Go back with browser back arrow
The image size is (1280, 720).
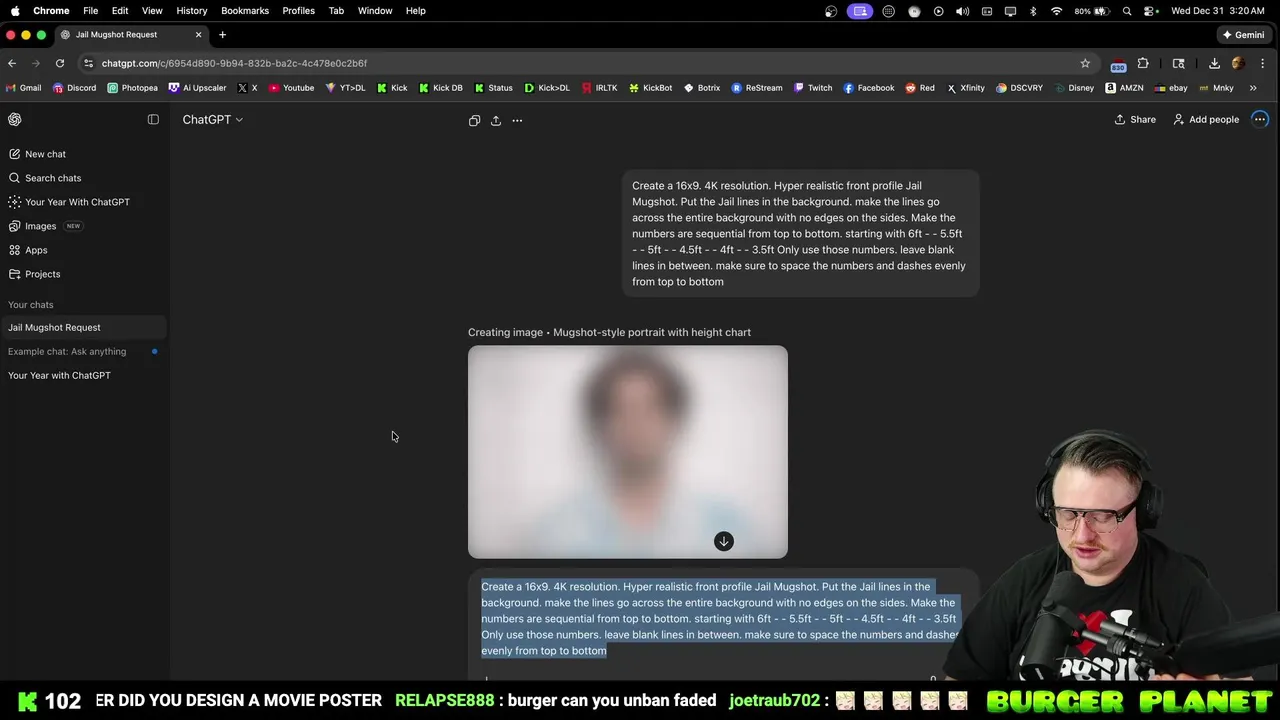[12, 63]
